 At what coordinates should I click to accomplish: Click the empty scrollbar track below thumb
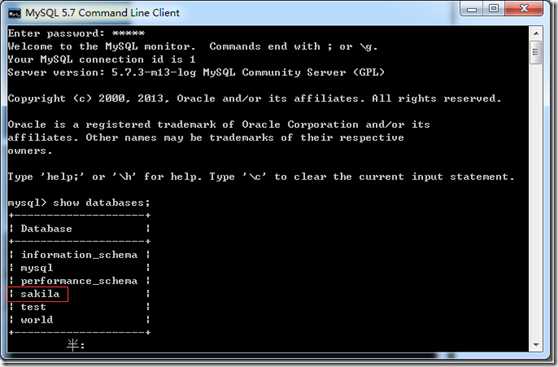(x=536, y=199)
